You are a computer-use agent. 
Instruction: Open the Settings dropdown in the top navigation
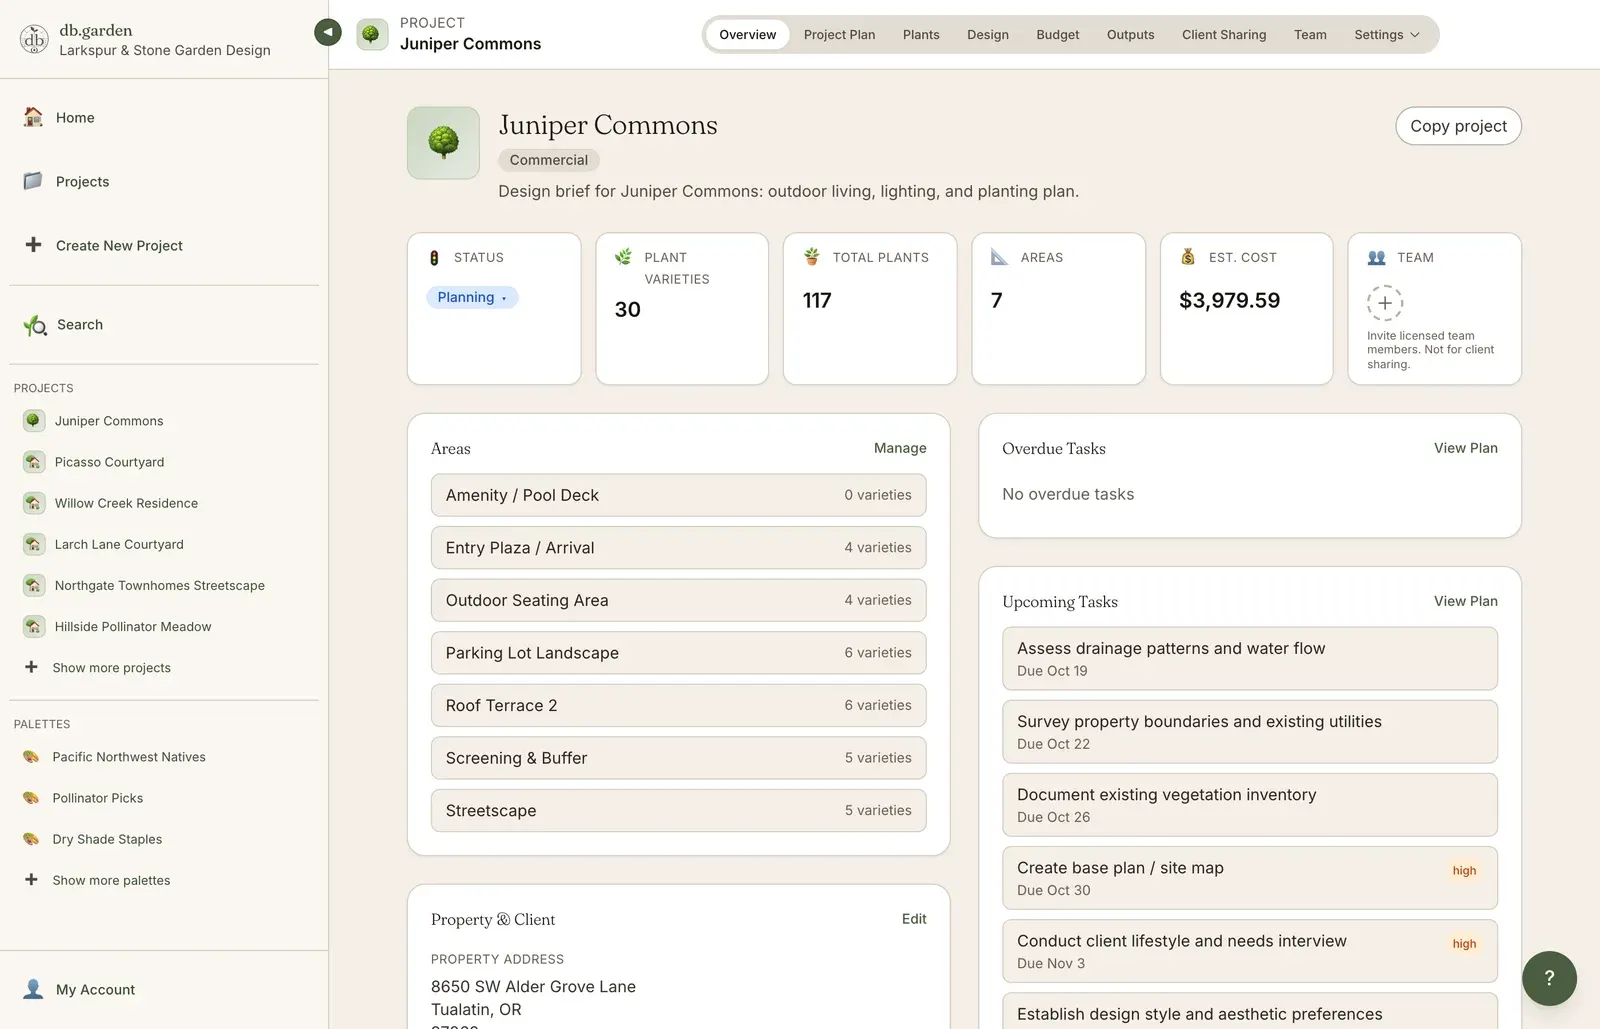pyautogui.click(x=1386, y=34)
